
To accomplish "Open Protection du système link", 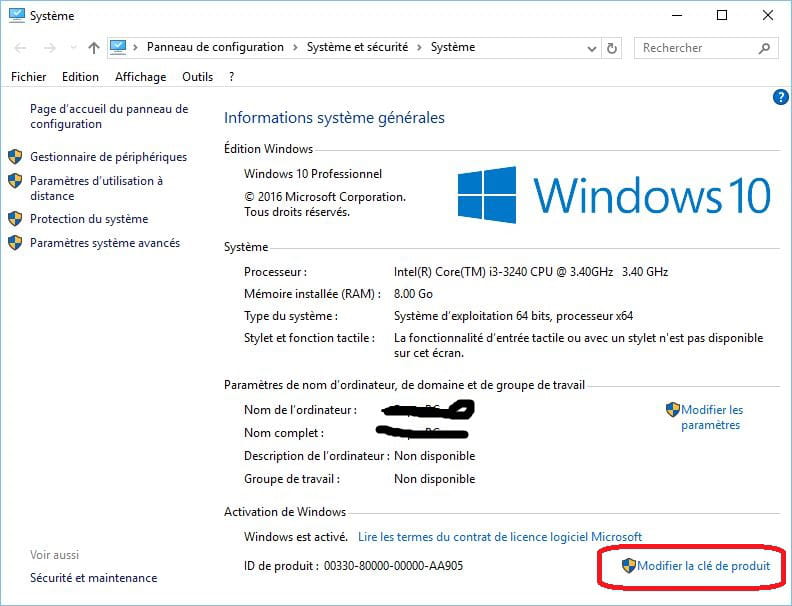I will tap(89, 219).
